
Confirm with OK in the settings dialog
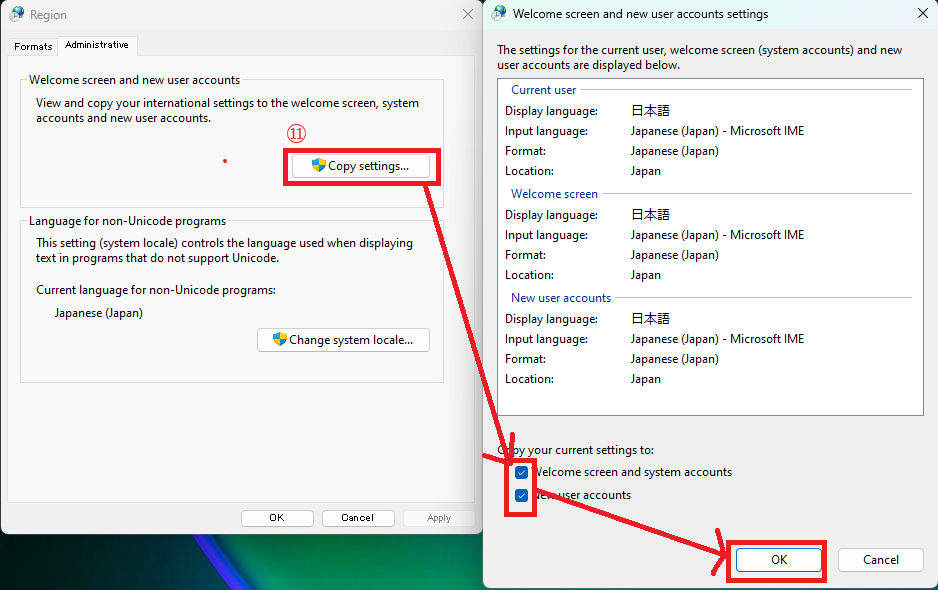pyautogui.click(x=778, y=559)
